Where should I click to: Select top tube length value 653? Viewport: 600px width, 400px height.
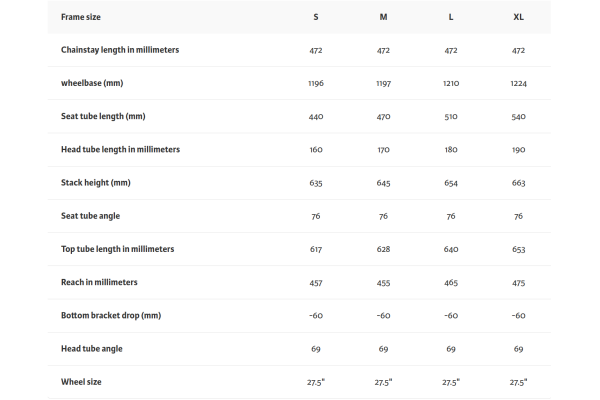(x=518, y=250)
